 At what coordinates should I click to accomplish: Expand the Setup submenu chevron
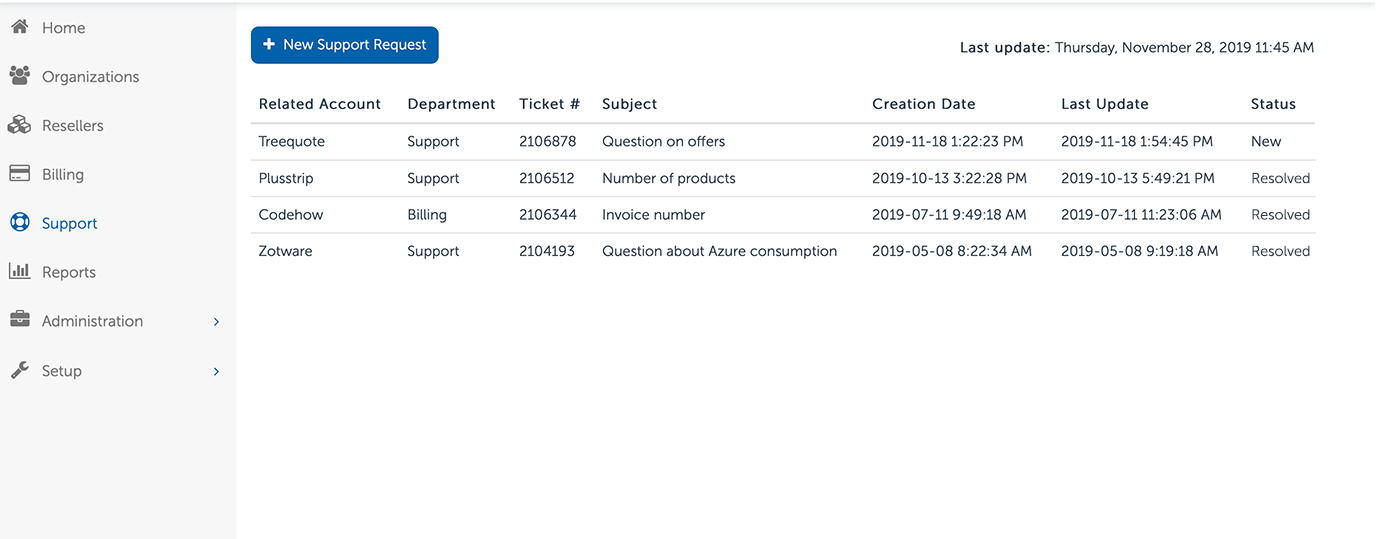(216, 371)
